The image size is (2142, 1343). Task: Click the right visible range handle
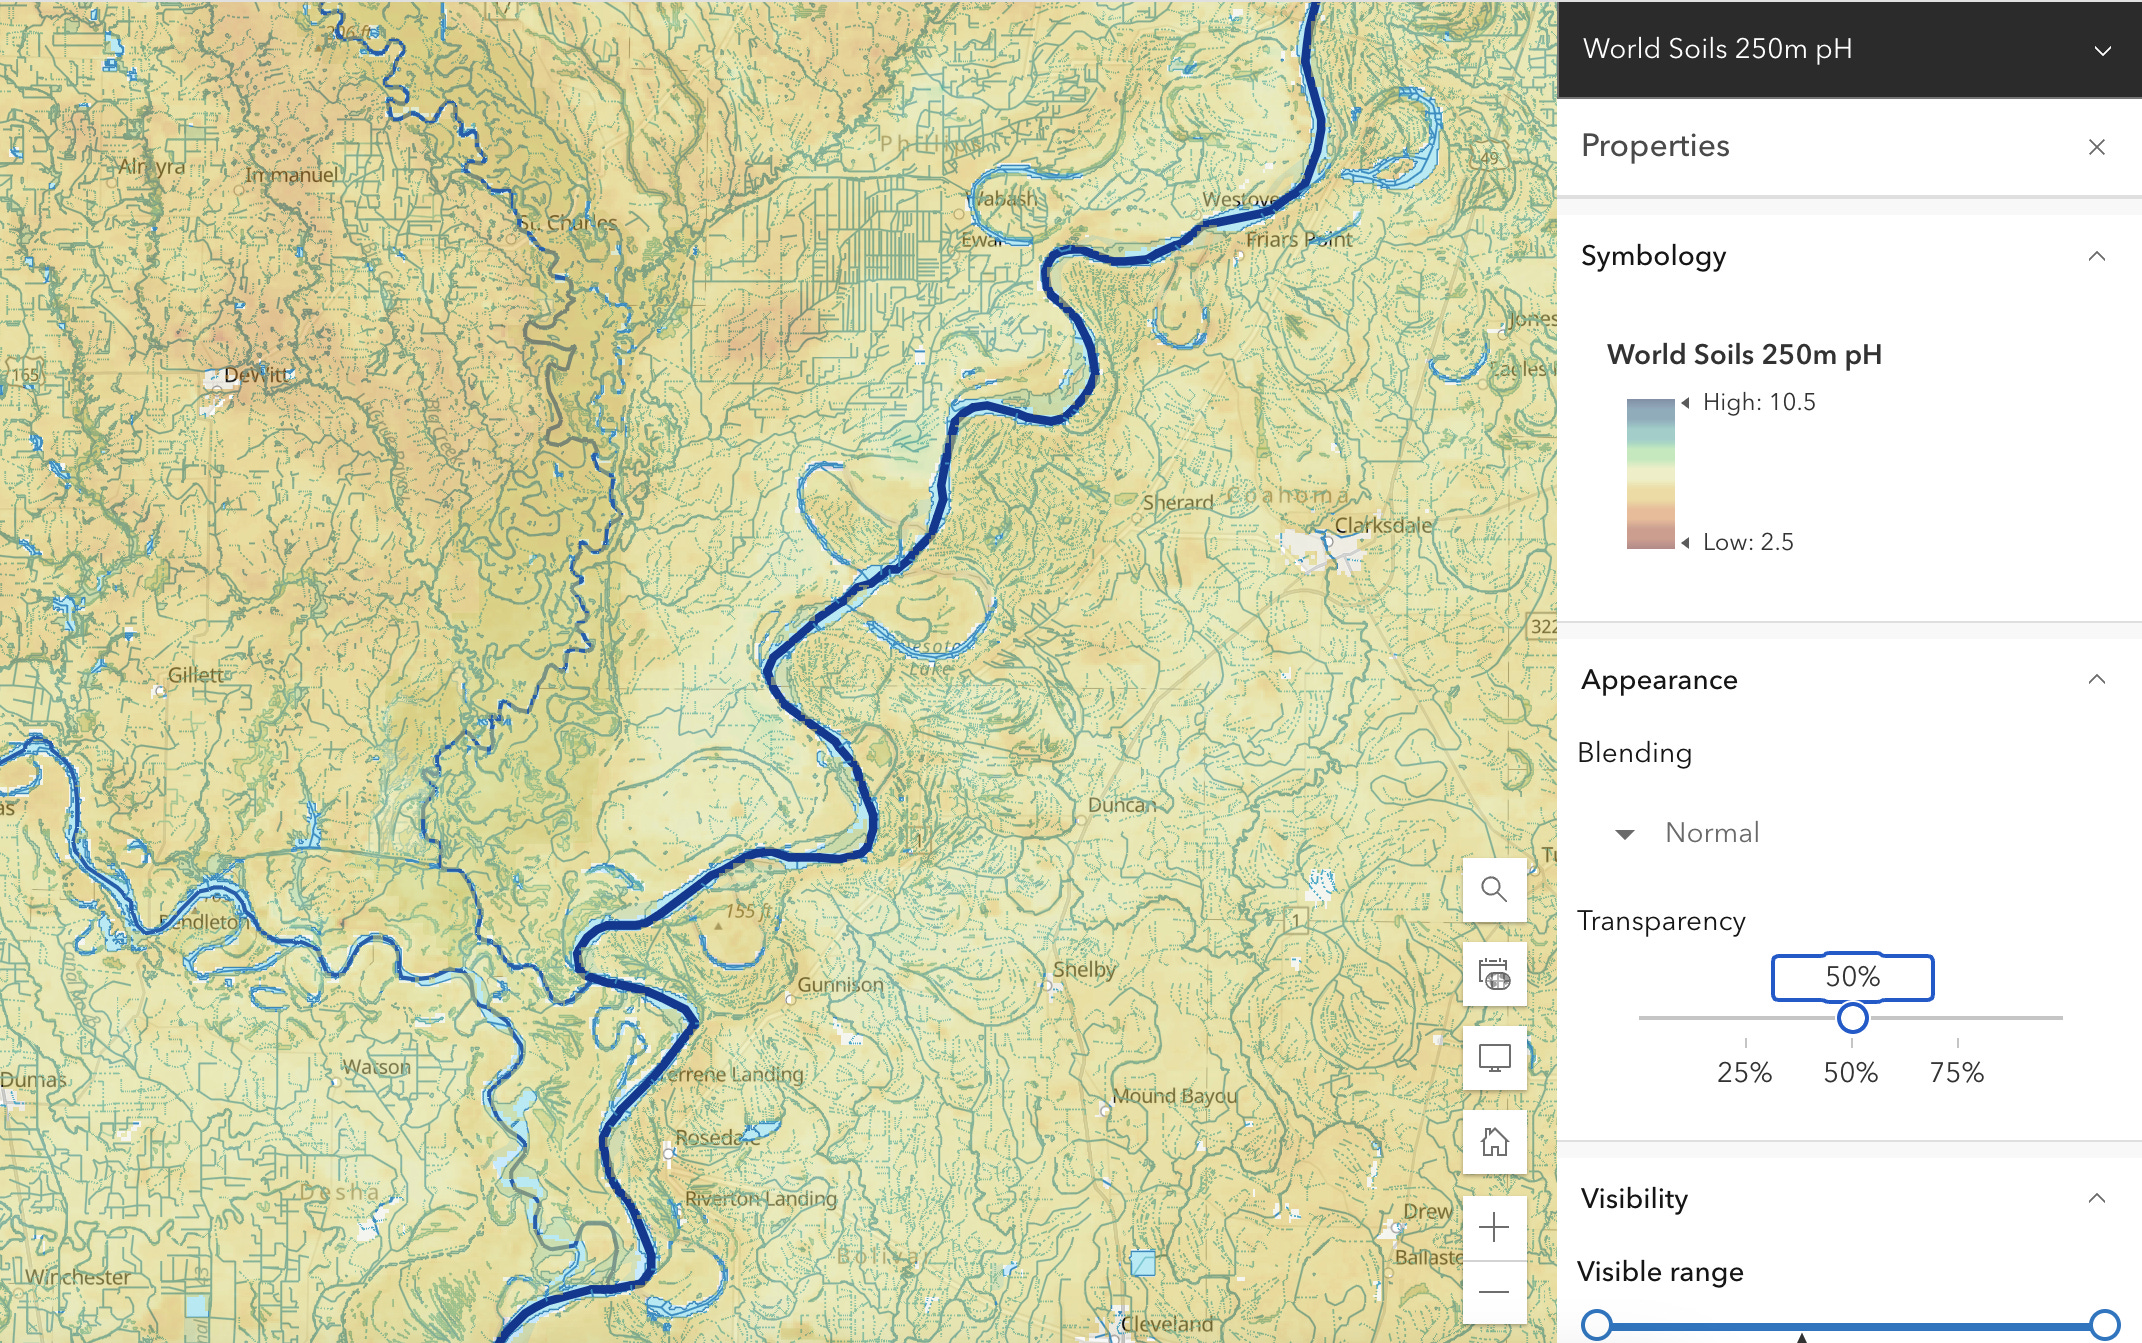[x=2105, y=1325]
